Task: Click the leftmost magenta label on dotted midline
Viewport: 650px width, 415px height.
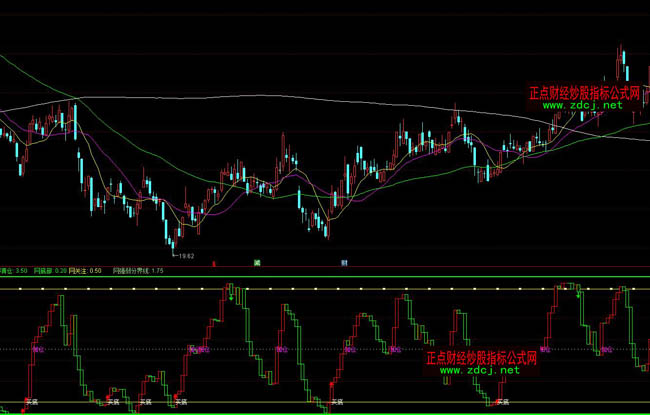Action: coord(38,350)
